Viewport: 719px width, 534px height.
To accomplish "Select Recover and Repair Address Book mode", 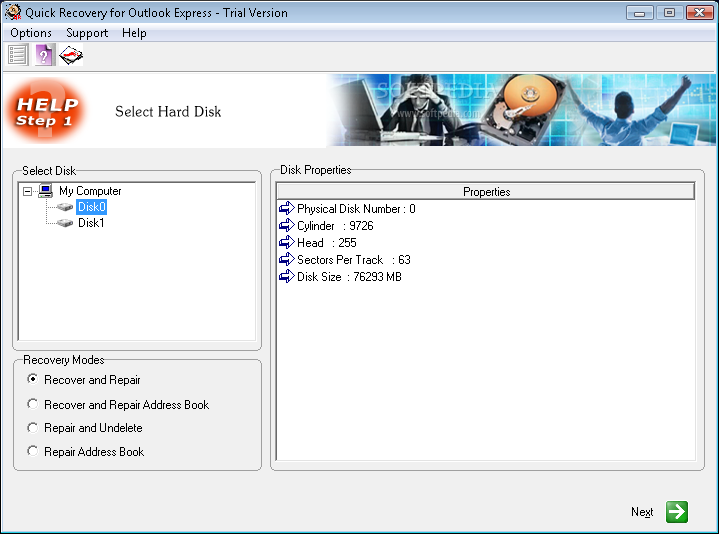I will click(x=32, y=404).
